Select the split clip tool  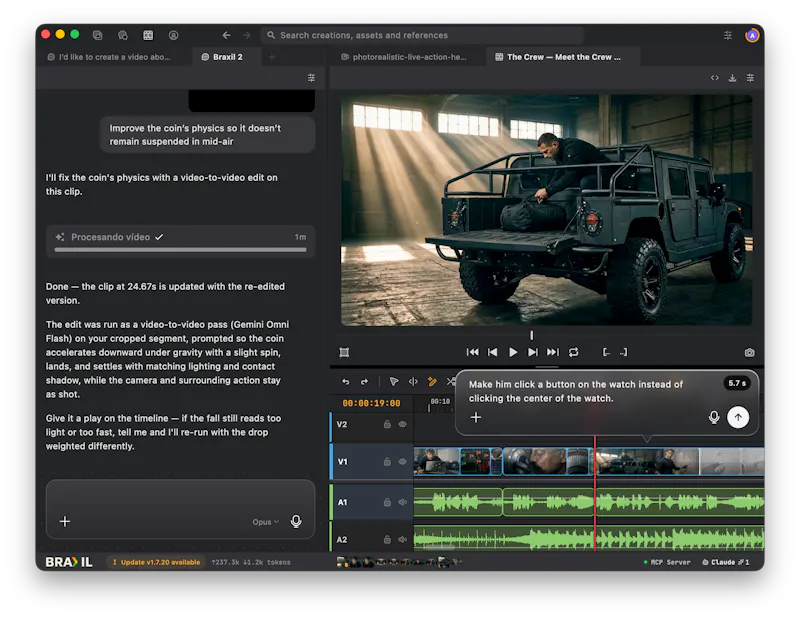tap(413, 381)
